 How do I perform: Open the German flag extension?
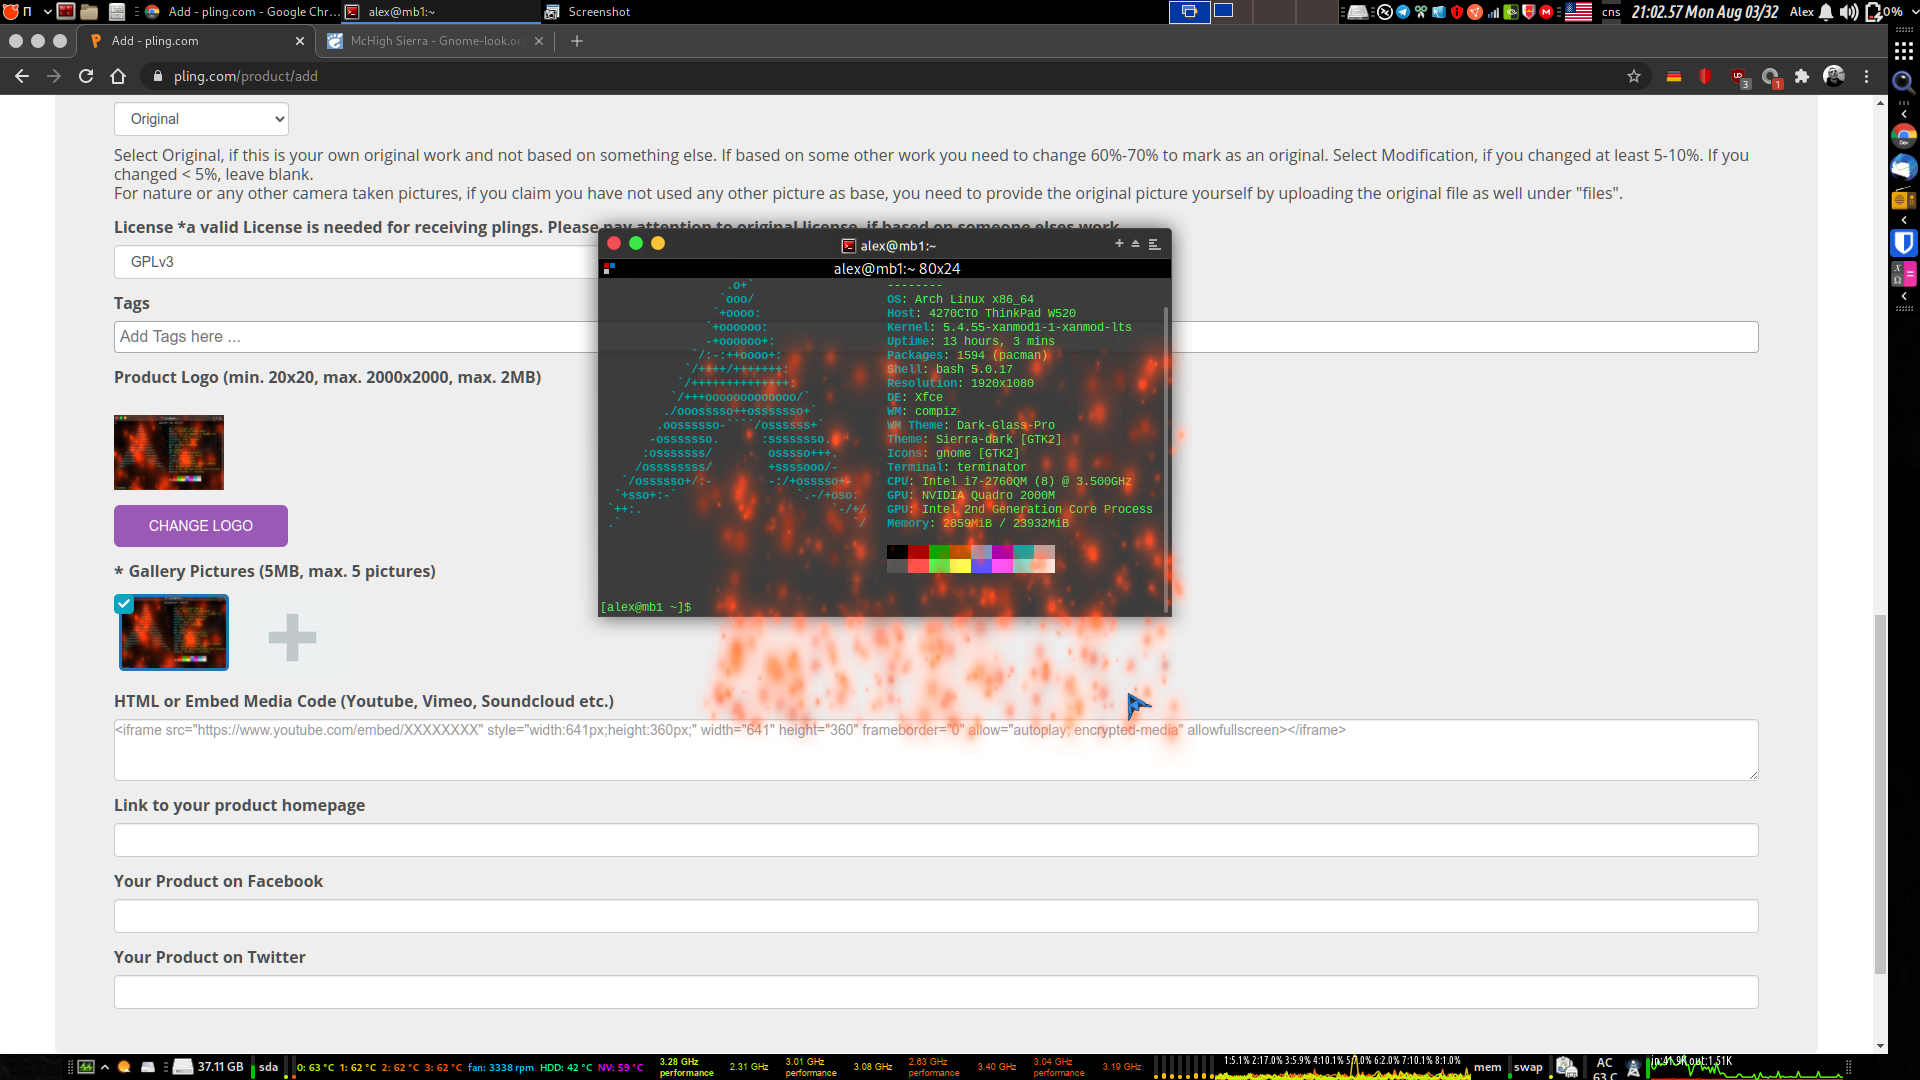(x=1674, y=76)
